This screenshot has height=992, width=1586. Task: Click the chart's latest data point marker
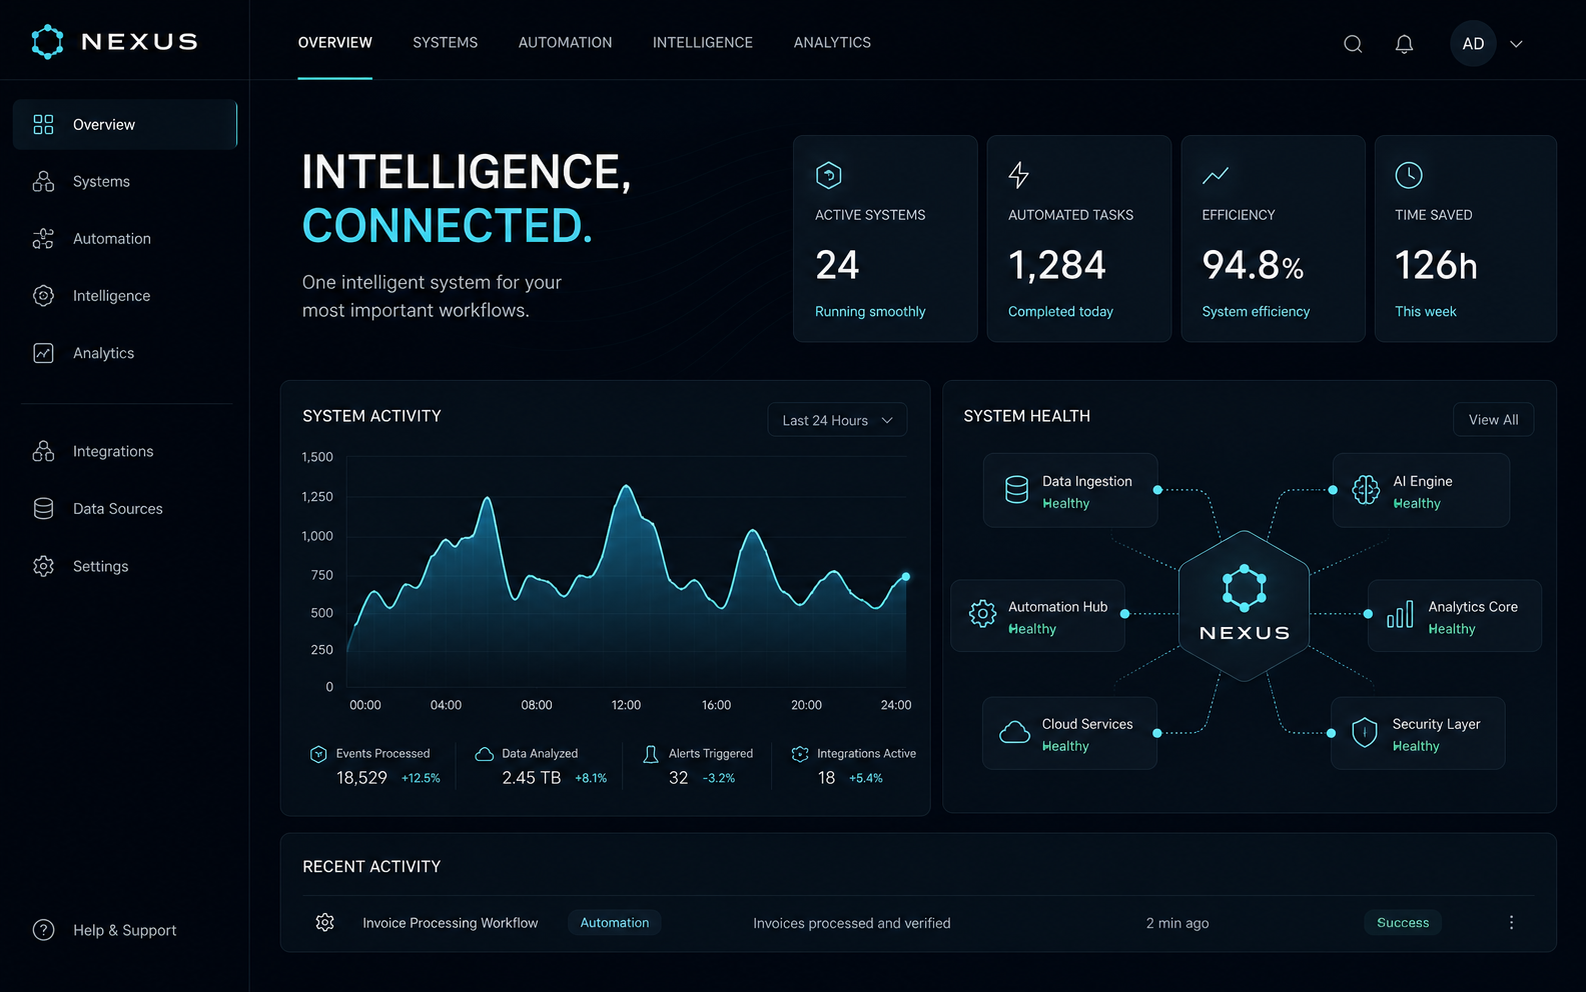906,577
